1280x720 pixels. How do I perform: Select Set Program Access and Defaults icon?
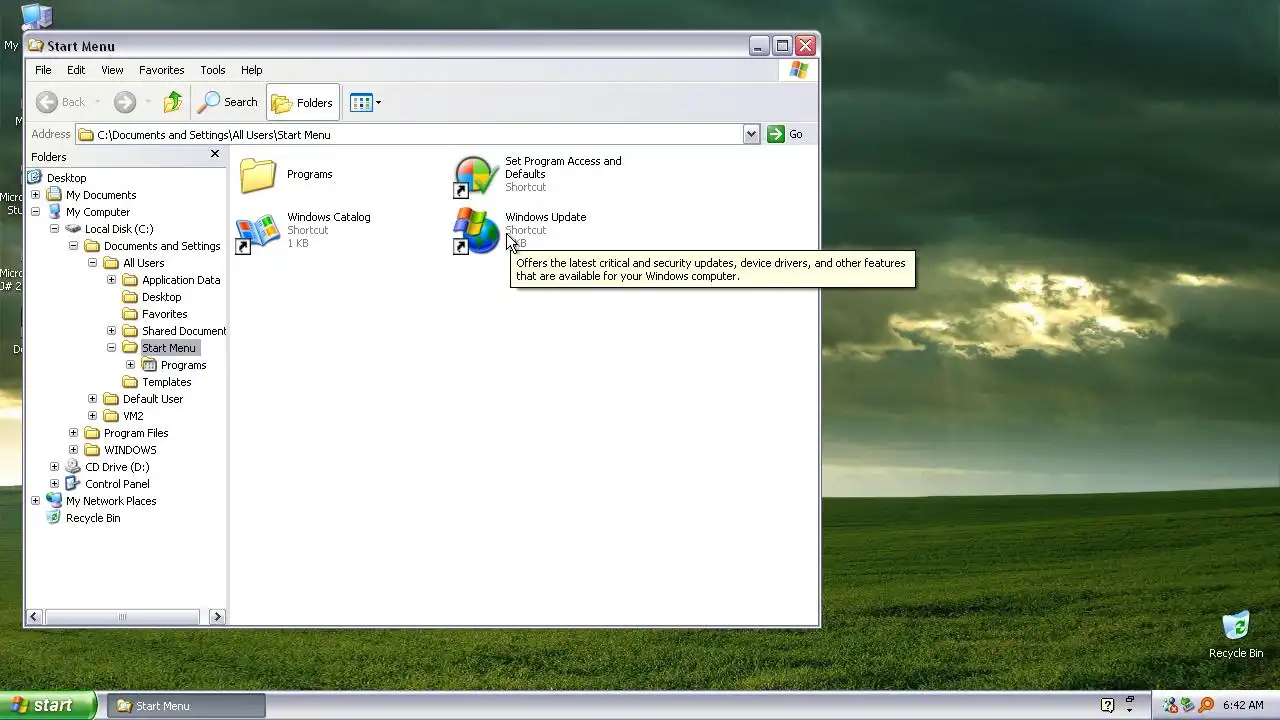[x=476, y=176]
